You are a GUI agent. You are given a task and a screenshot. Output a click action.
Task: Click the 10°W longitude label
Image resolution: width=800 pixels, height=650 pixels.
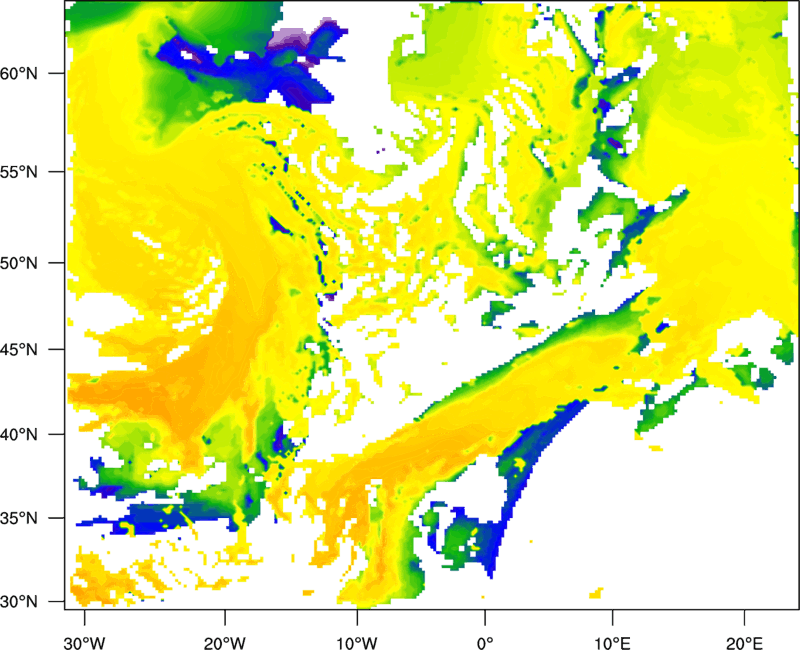(357, 643)
